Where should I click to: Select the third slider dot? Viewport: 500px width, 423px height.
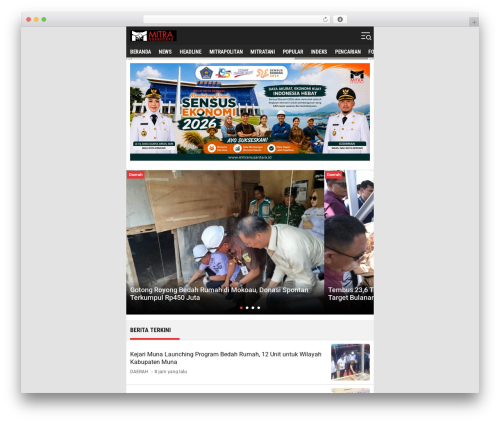[x=253, y=308]
